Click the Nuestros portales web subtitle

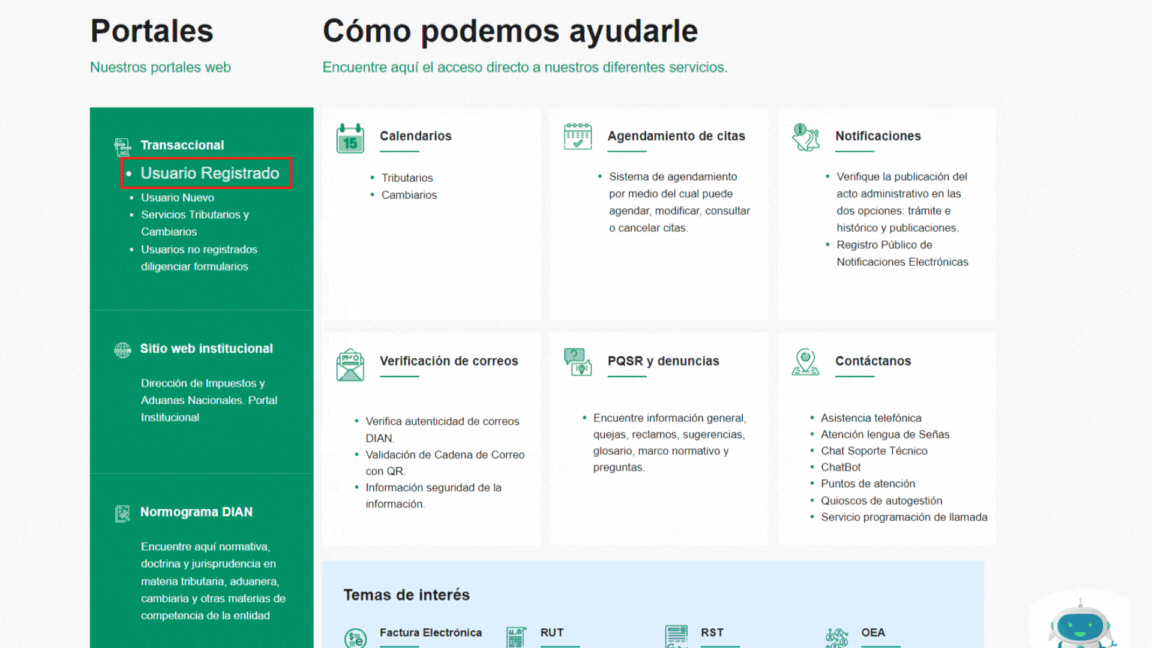tap(160, 68)
